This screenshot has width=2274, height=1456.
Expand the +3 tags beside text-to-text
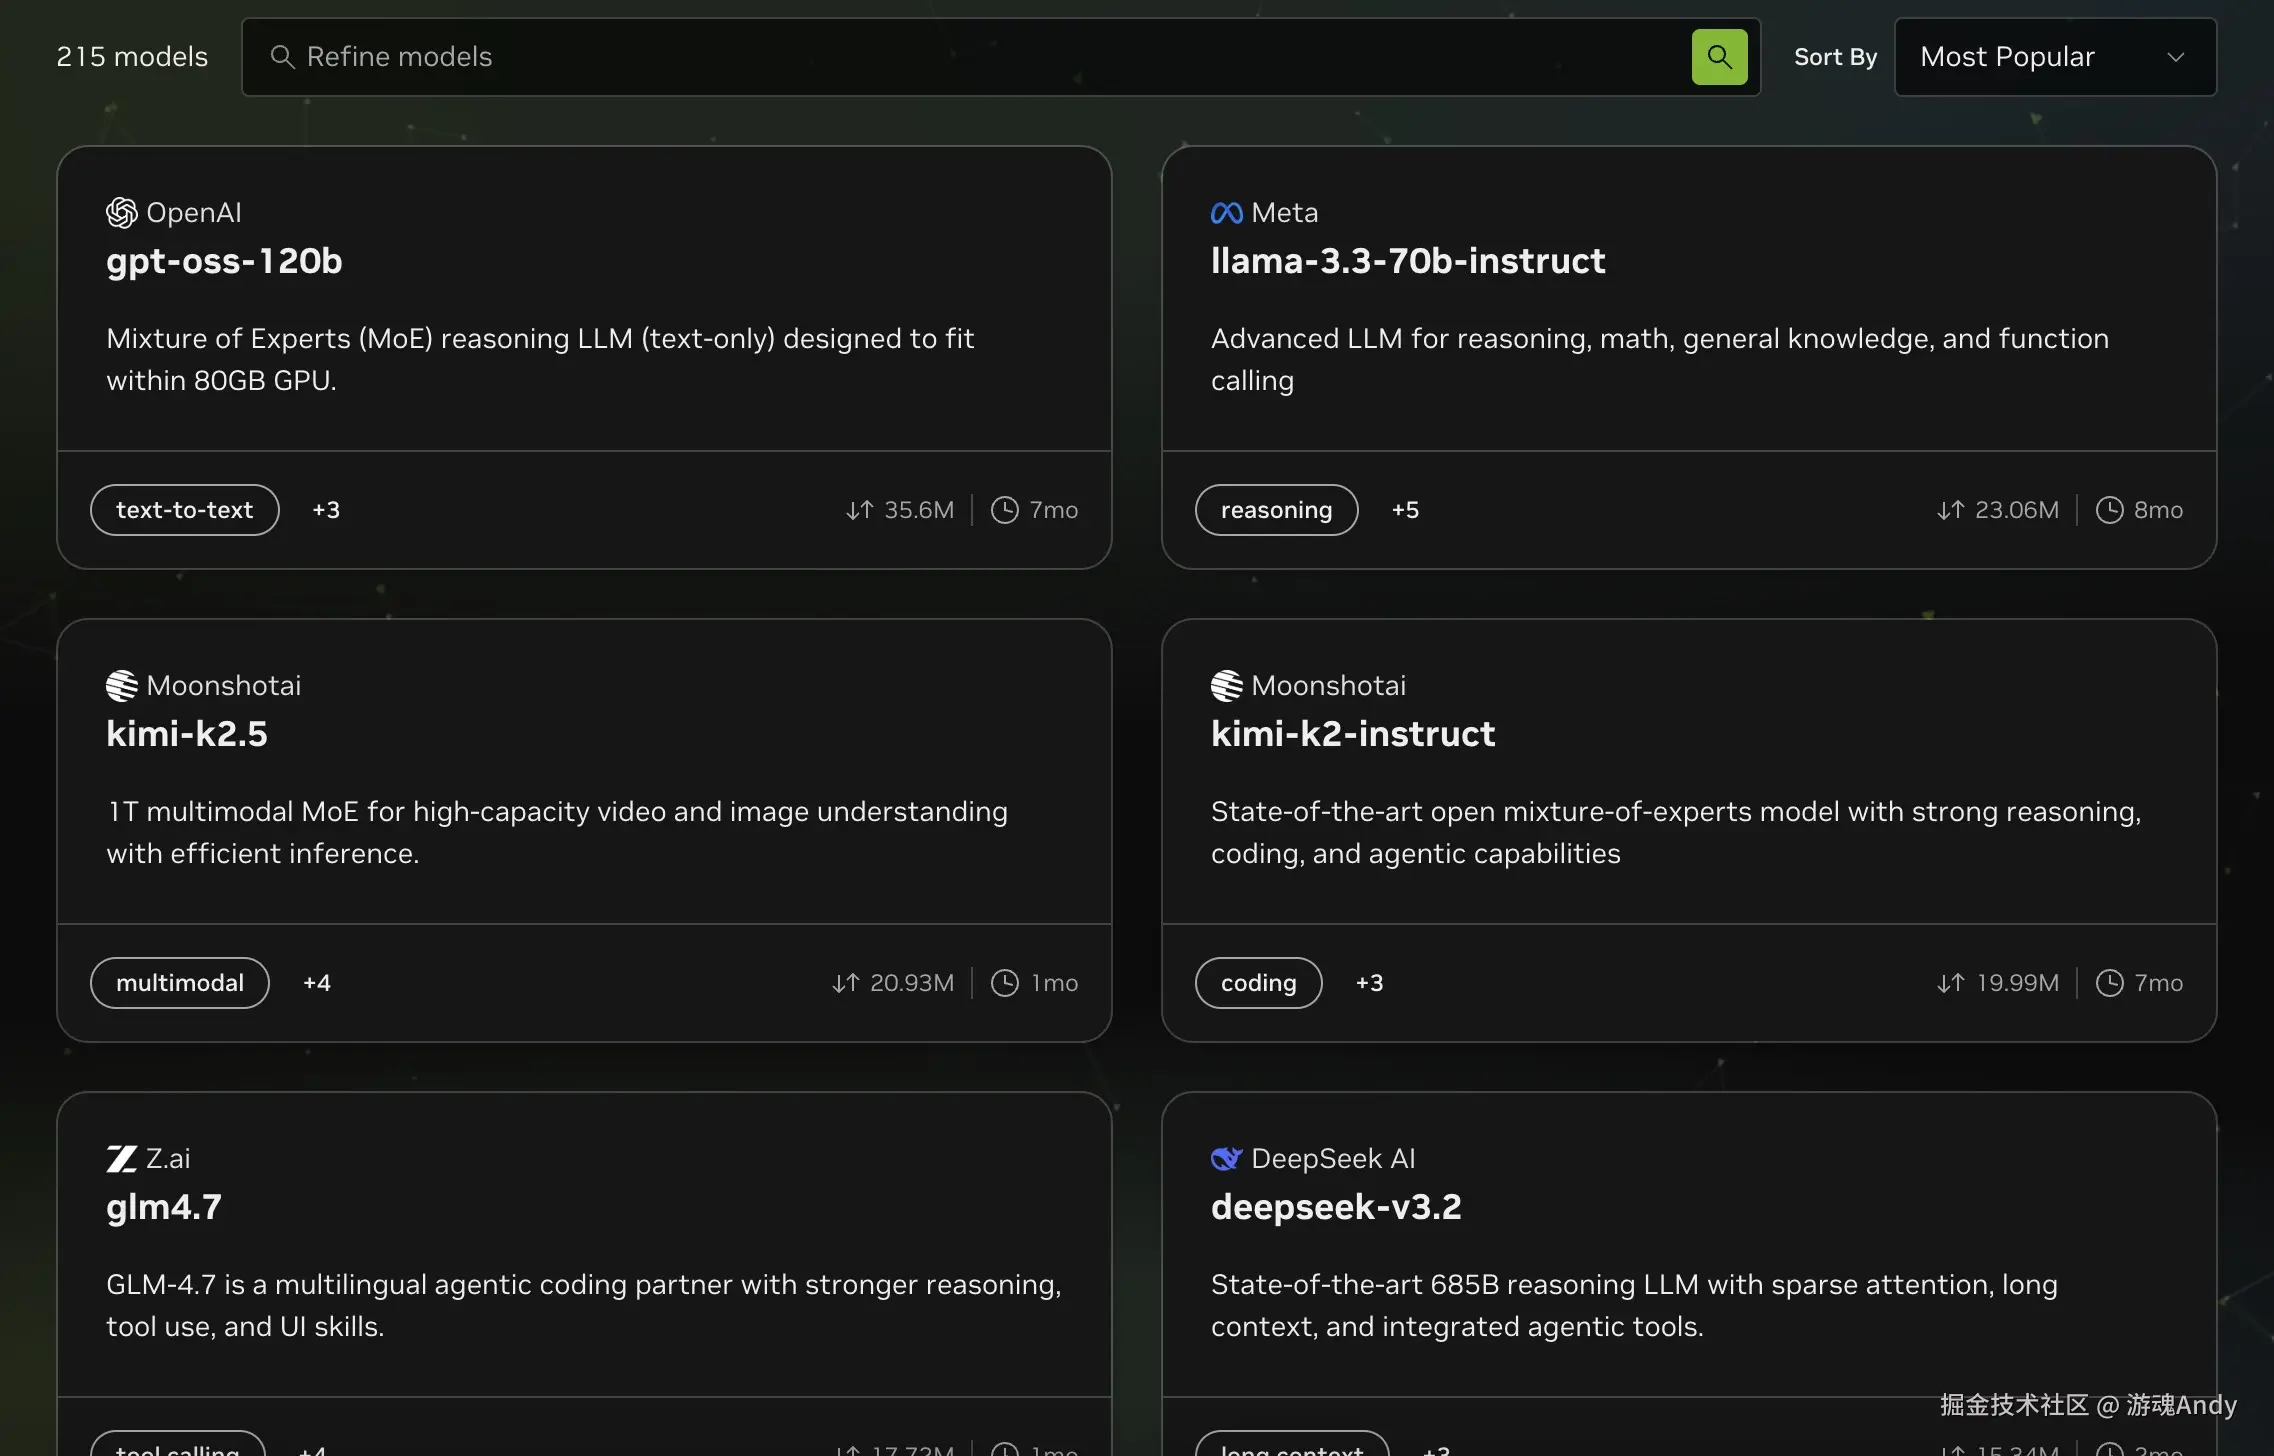pos(325,510)
